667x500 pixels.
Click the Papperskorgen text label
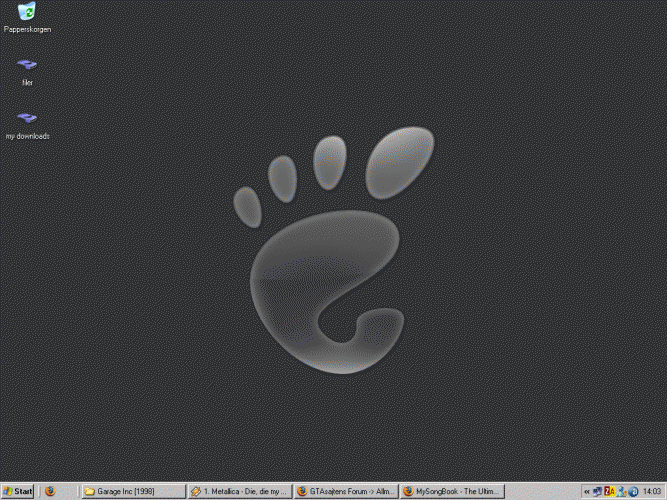27,30
